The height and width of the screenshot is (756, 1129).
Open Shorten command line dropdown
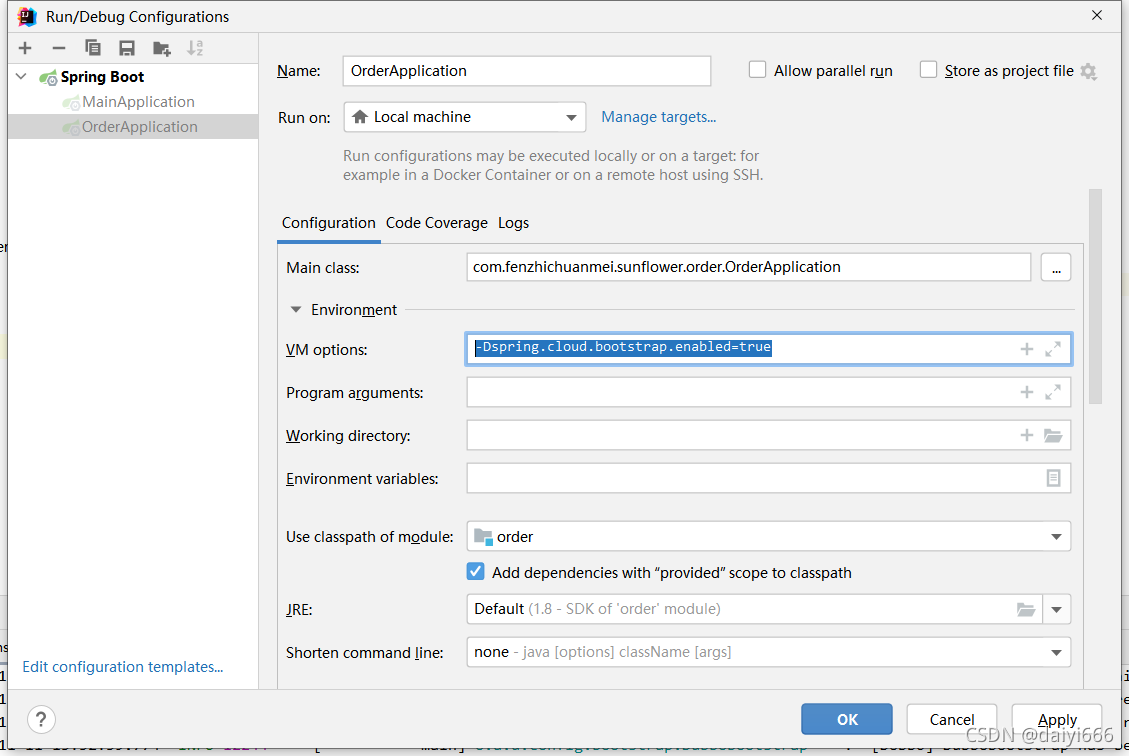(768, 652)
